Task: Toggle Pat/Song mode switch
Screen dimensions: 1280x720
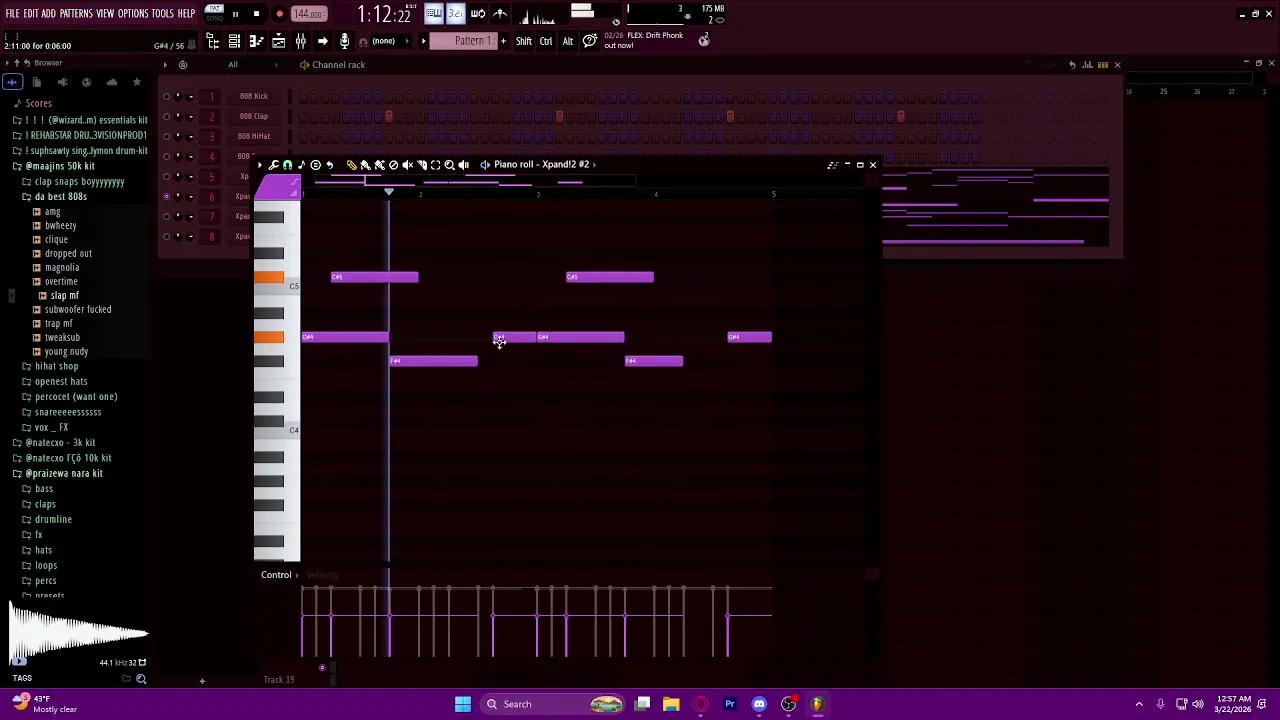Action: [x=213, y=14]
